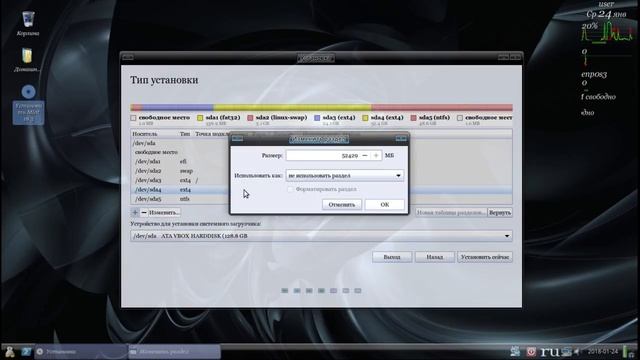The height and width of the screenshot is (360, 640).
Task: Click the red tray icon
Action: [531, 351]
